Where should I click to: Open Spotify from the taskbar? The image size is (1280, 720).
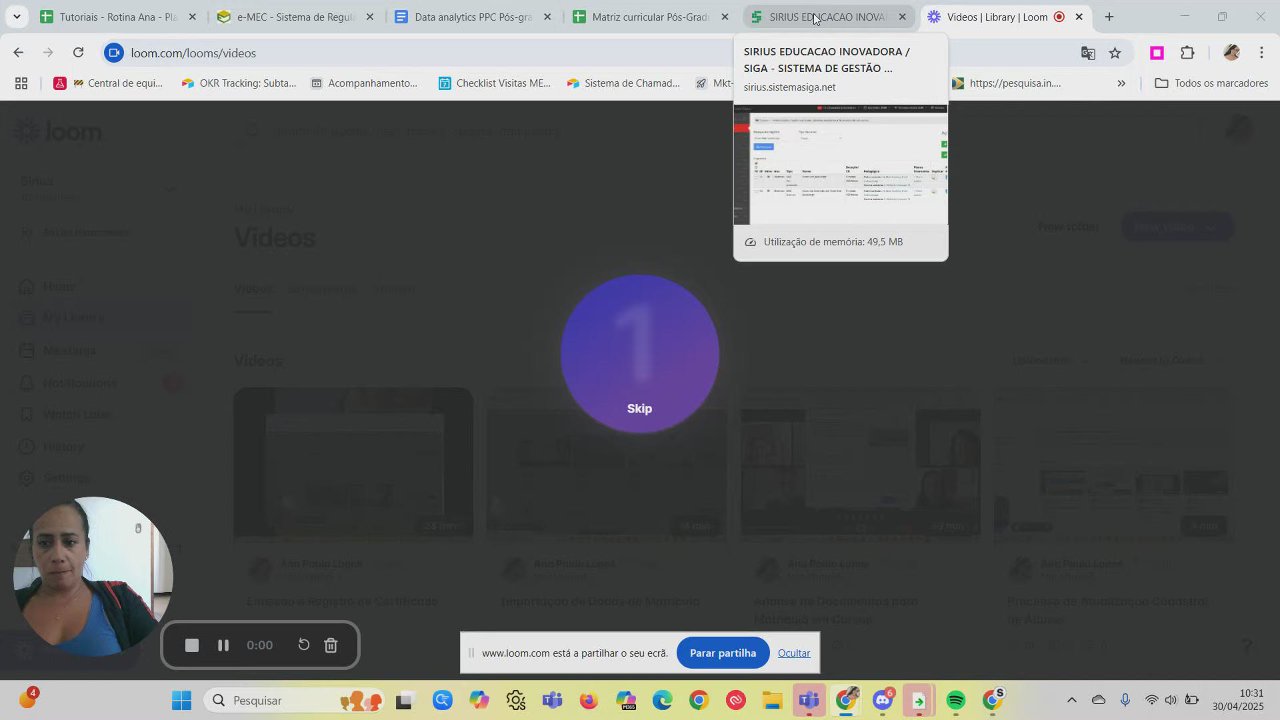click(x=955, y=700)
